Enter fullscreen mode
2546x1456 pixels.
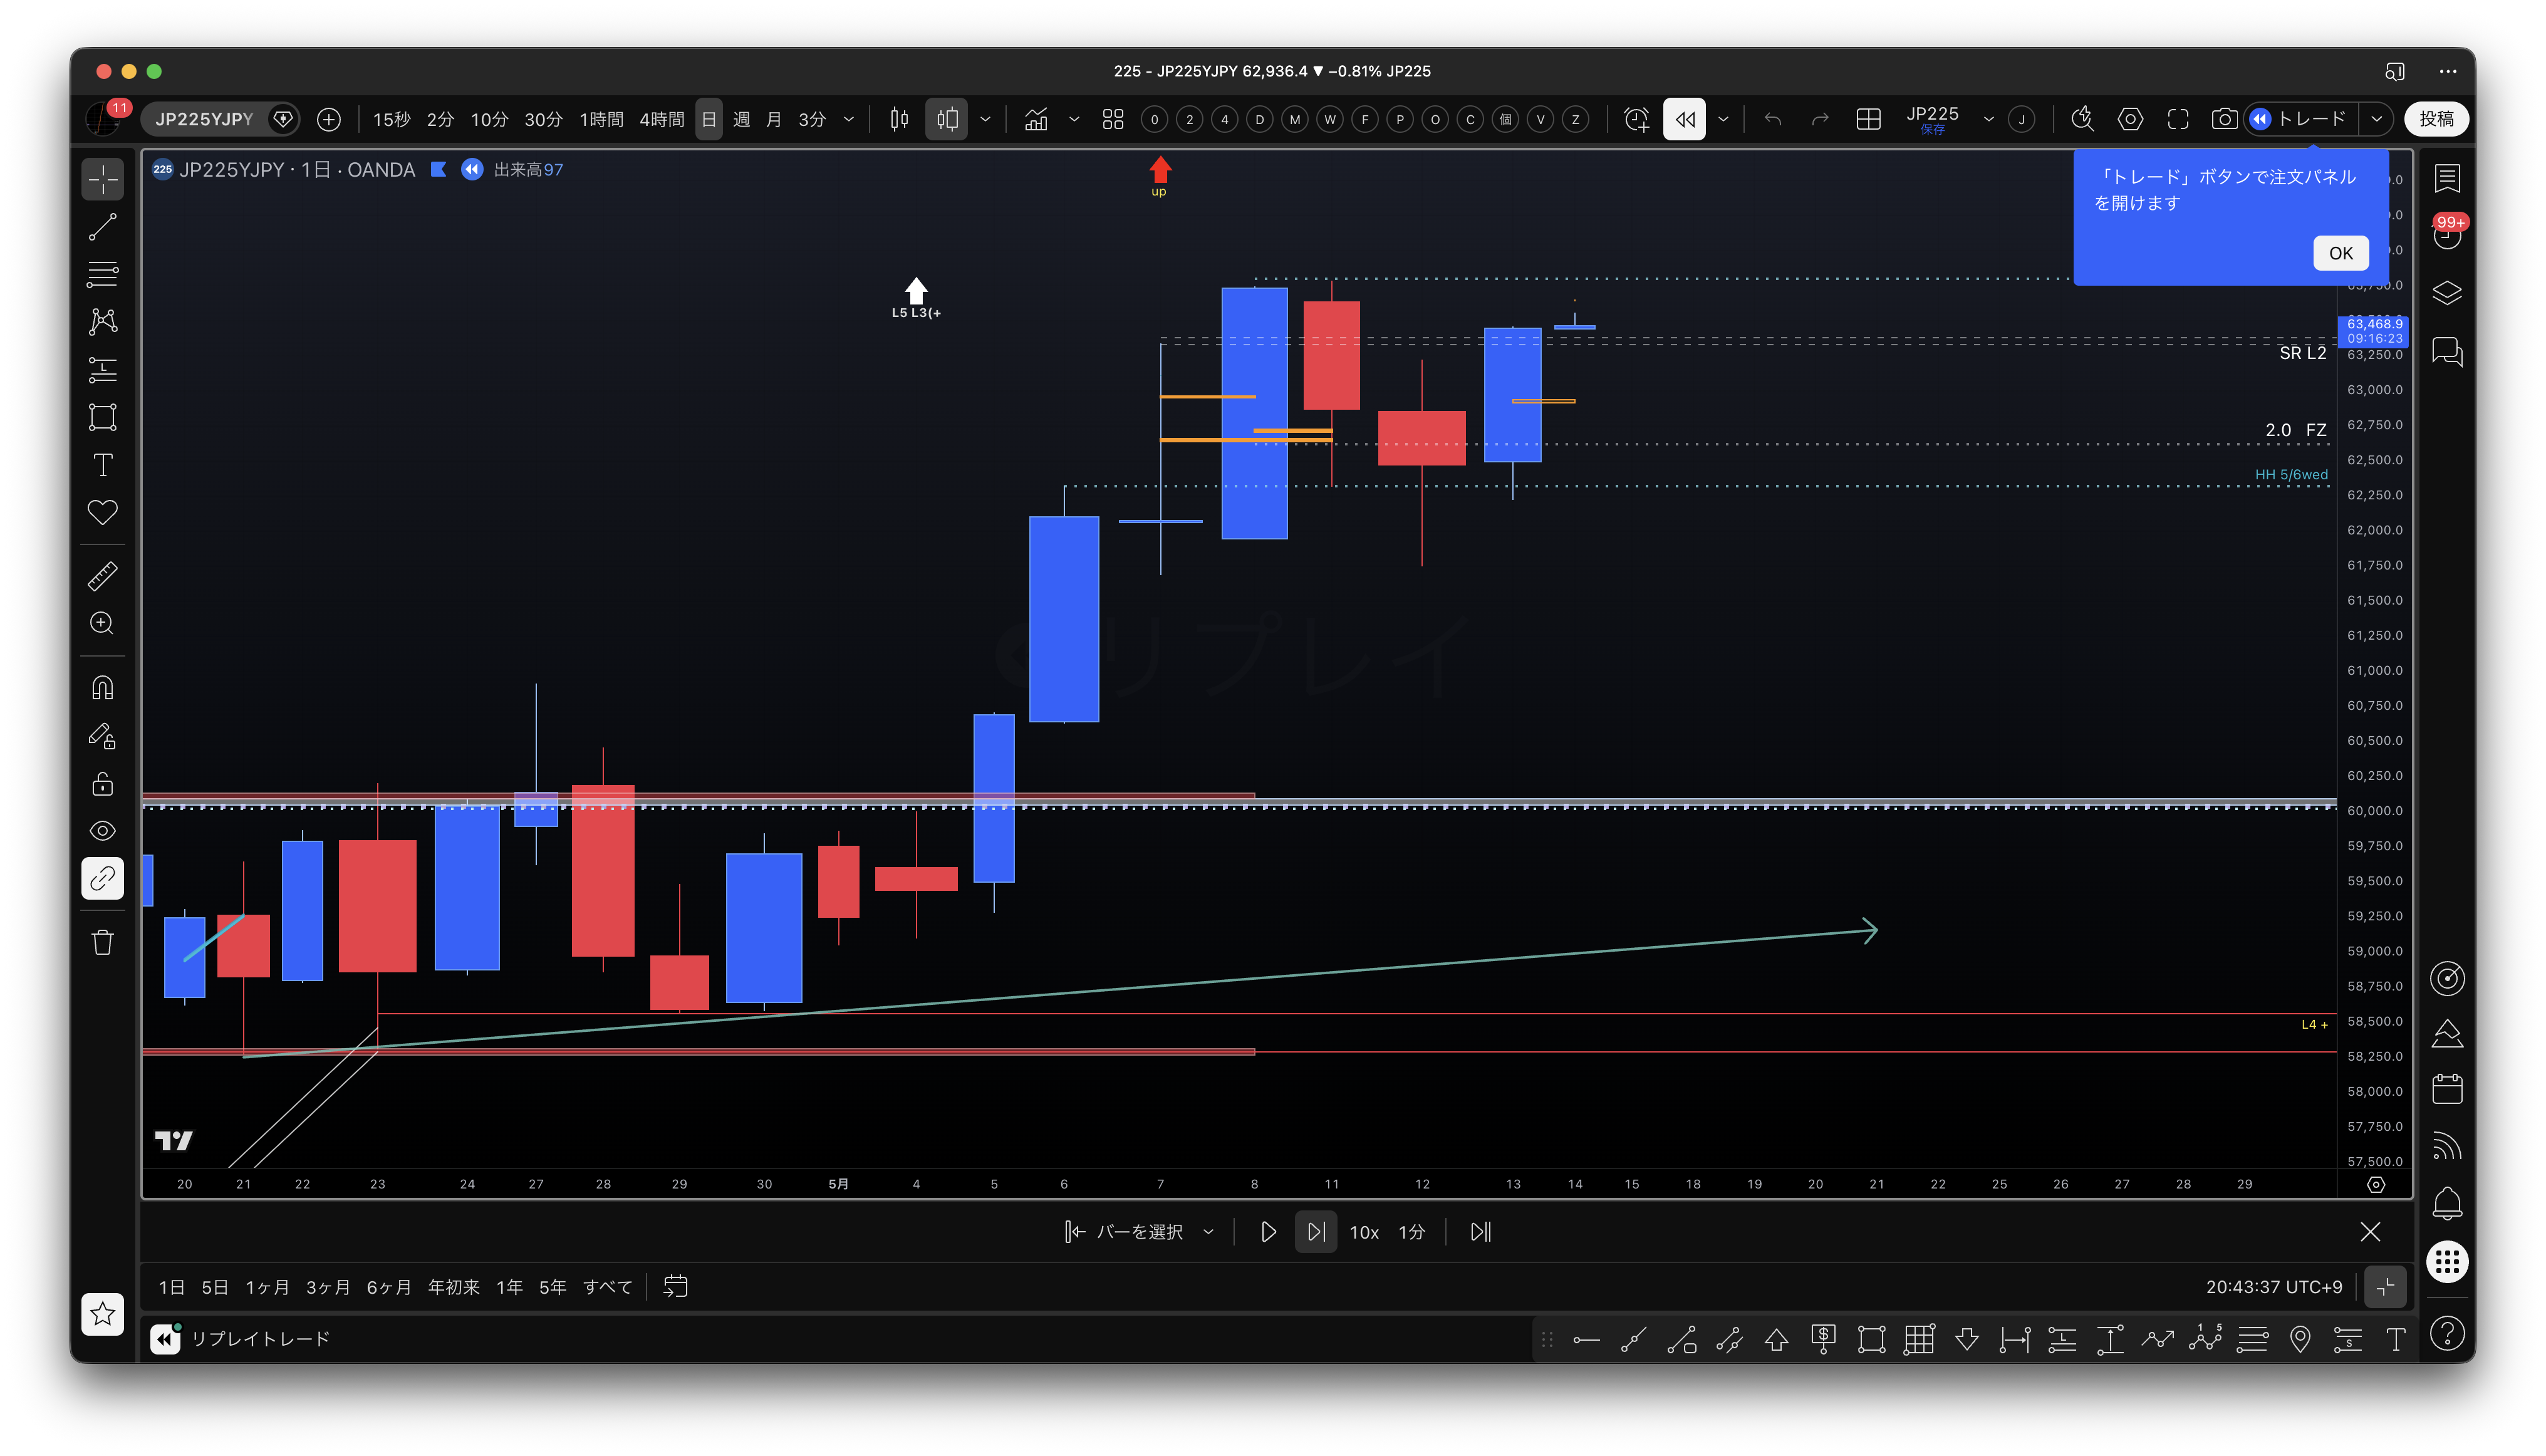click(x=2177, y=119)
